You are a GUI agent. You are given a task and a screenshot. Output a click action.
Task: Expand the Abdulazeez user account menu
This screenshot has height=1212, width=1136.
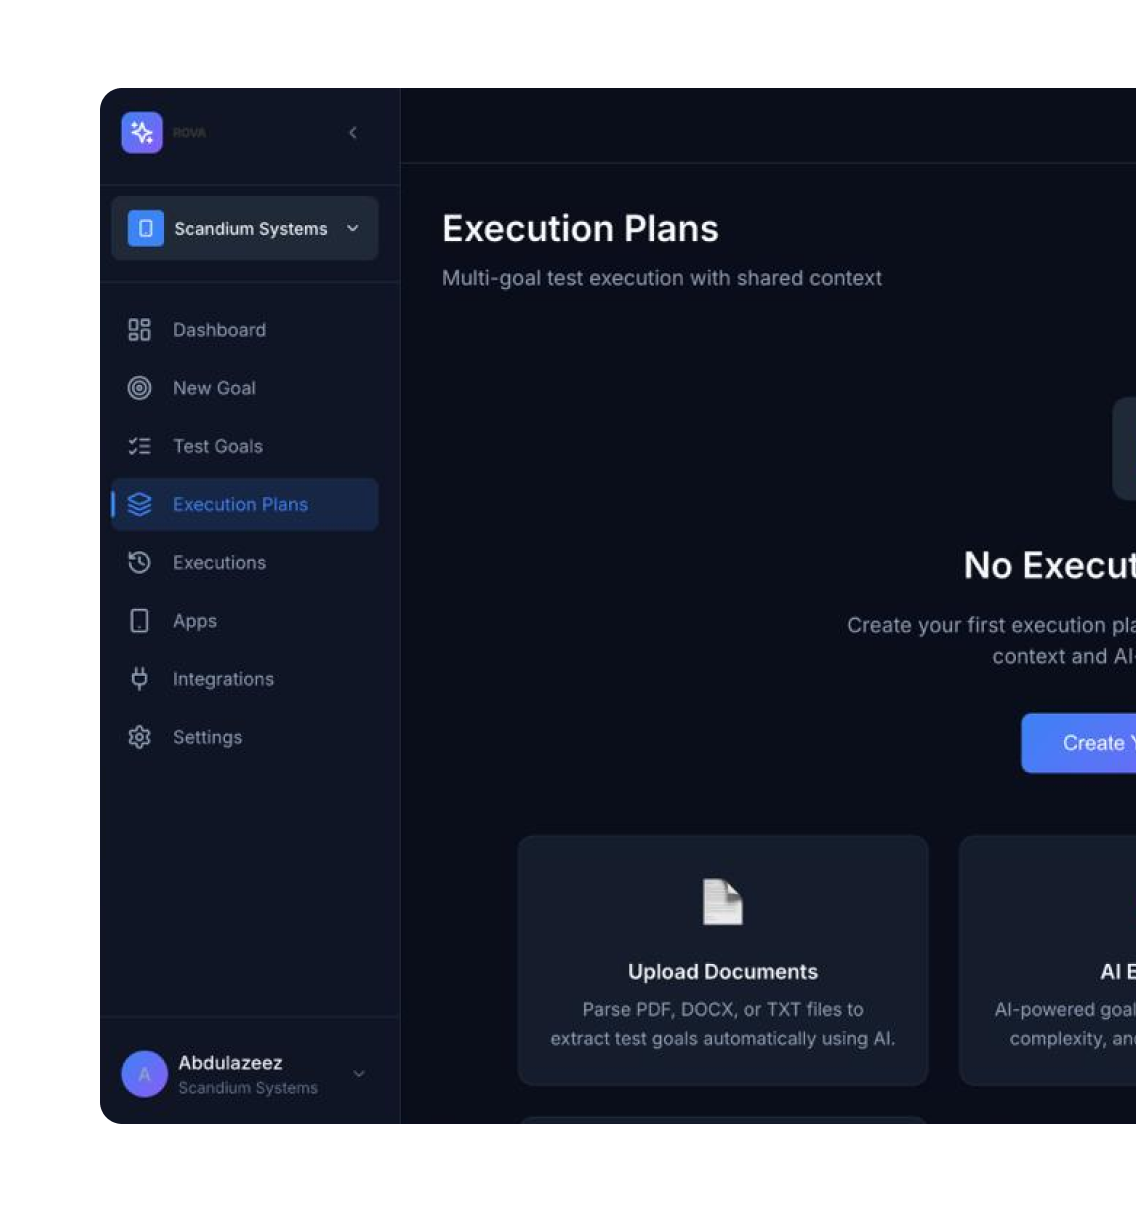[358, 1074]
